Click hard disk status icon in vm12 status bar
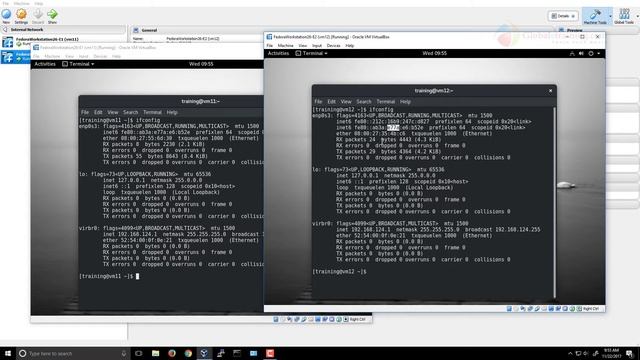Screen dimensions: 640x360 tap(509, 309)
